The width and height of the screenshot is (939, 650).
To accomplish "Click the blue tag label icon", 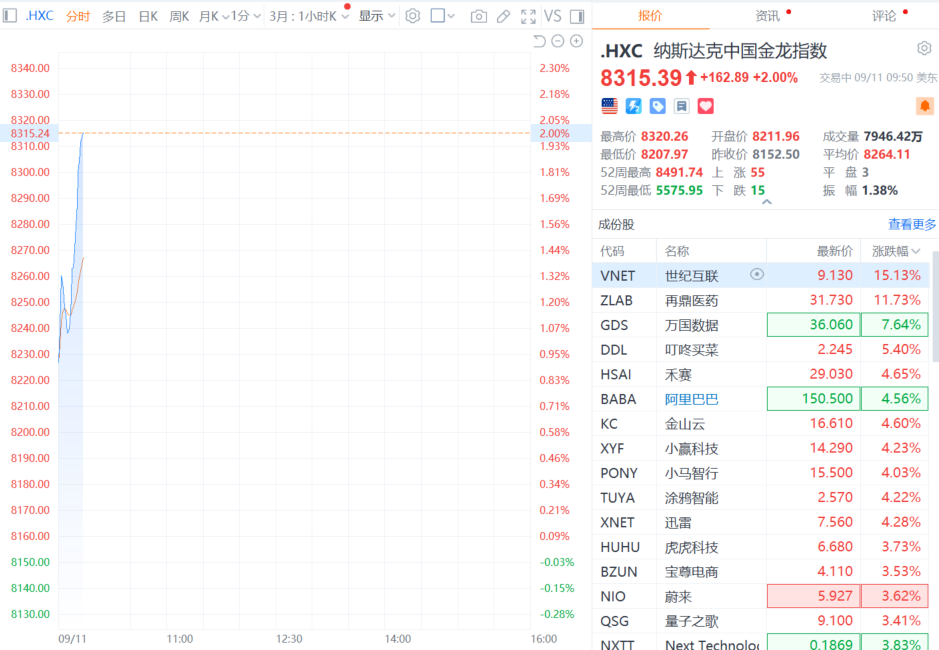I will click(658, 106).
